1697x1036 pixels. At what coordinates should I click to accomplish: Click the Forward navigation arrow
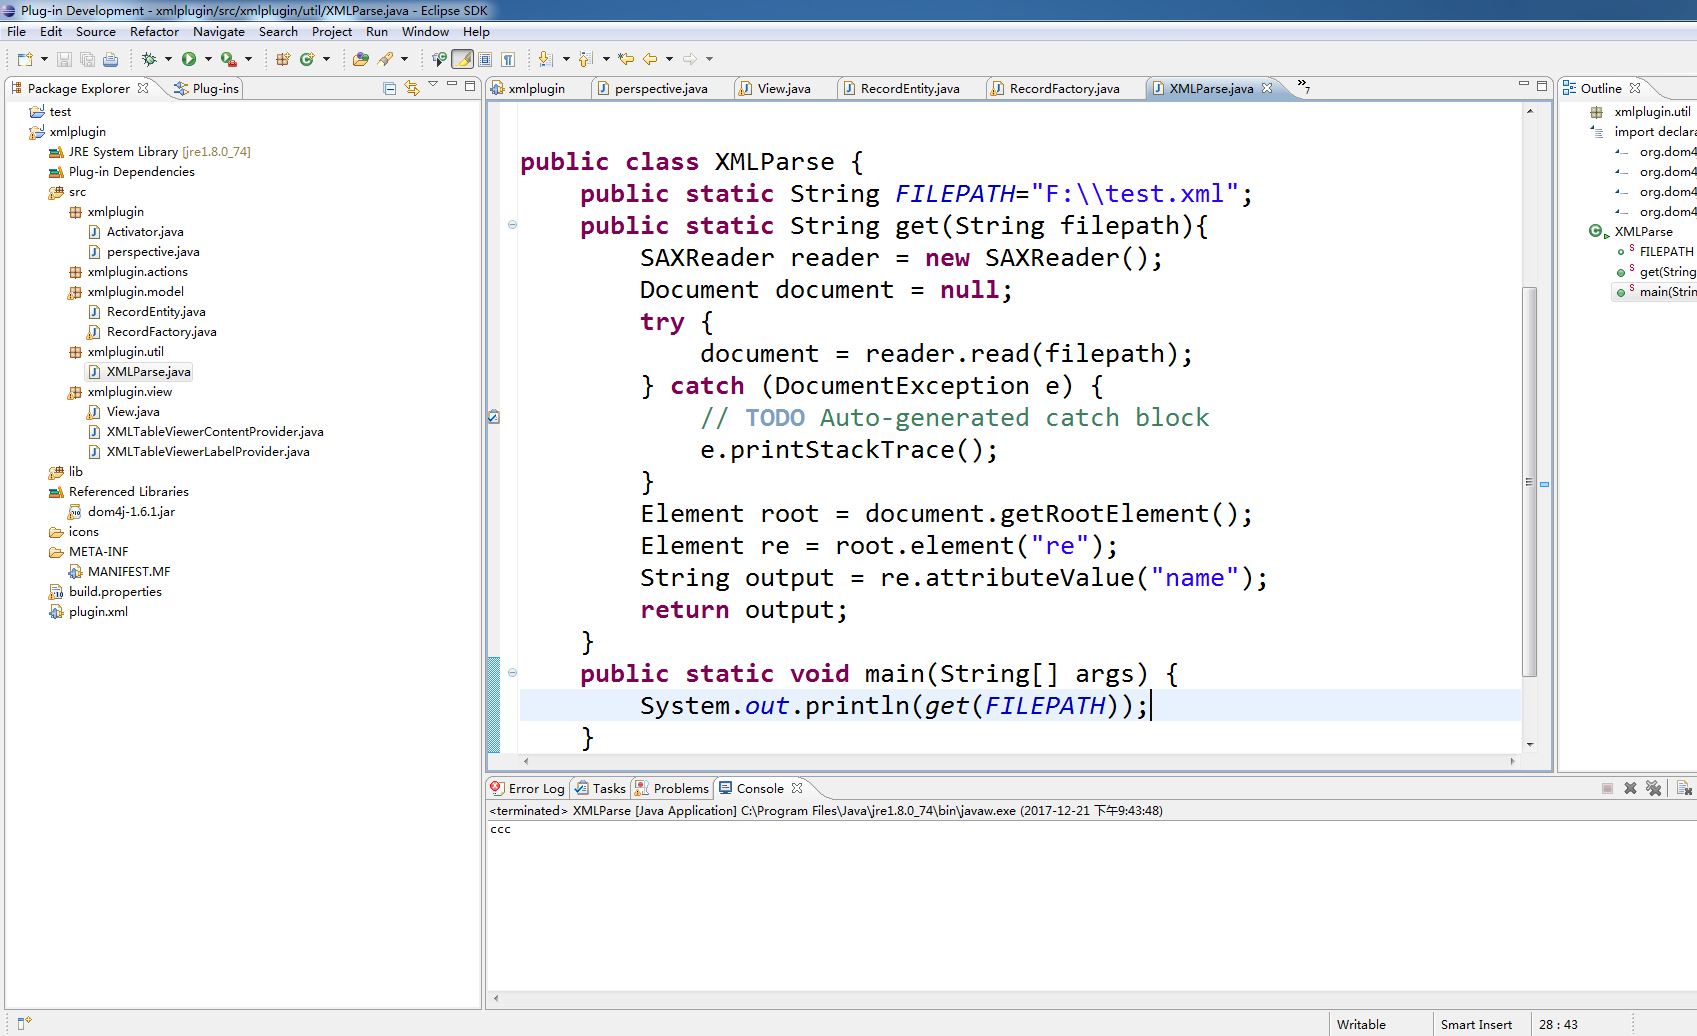pyautogui.click(x=689, y=59)
